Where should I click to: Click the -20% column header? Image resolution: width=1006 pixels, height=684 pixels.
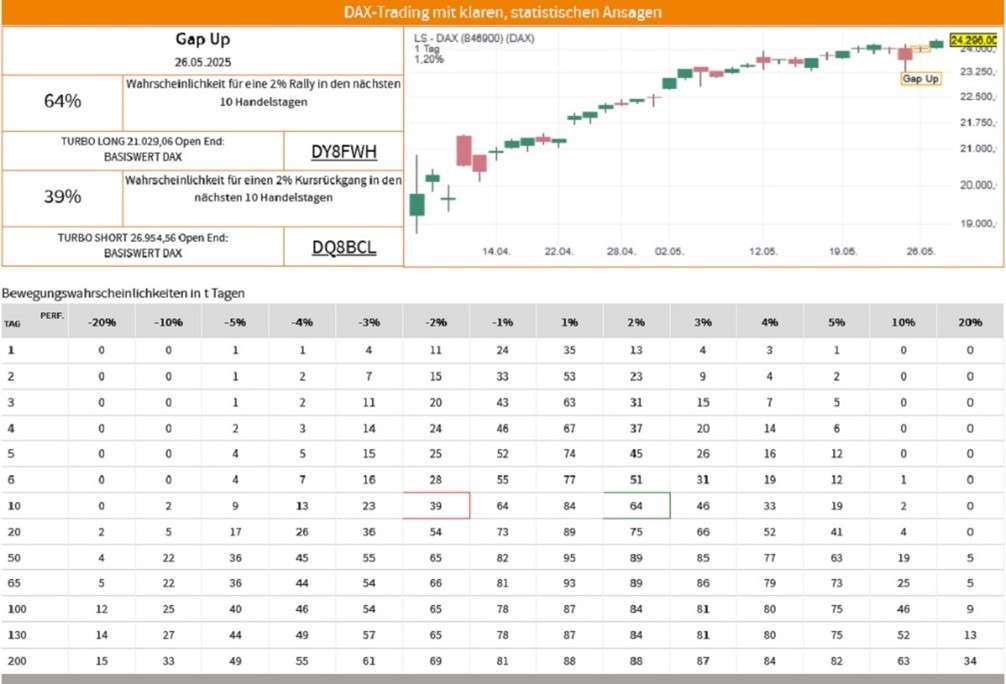pyautogui.click(x=101, y=322)
